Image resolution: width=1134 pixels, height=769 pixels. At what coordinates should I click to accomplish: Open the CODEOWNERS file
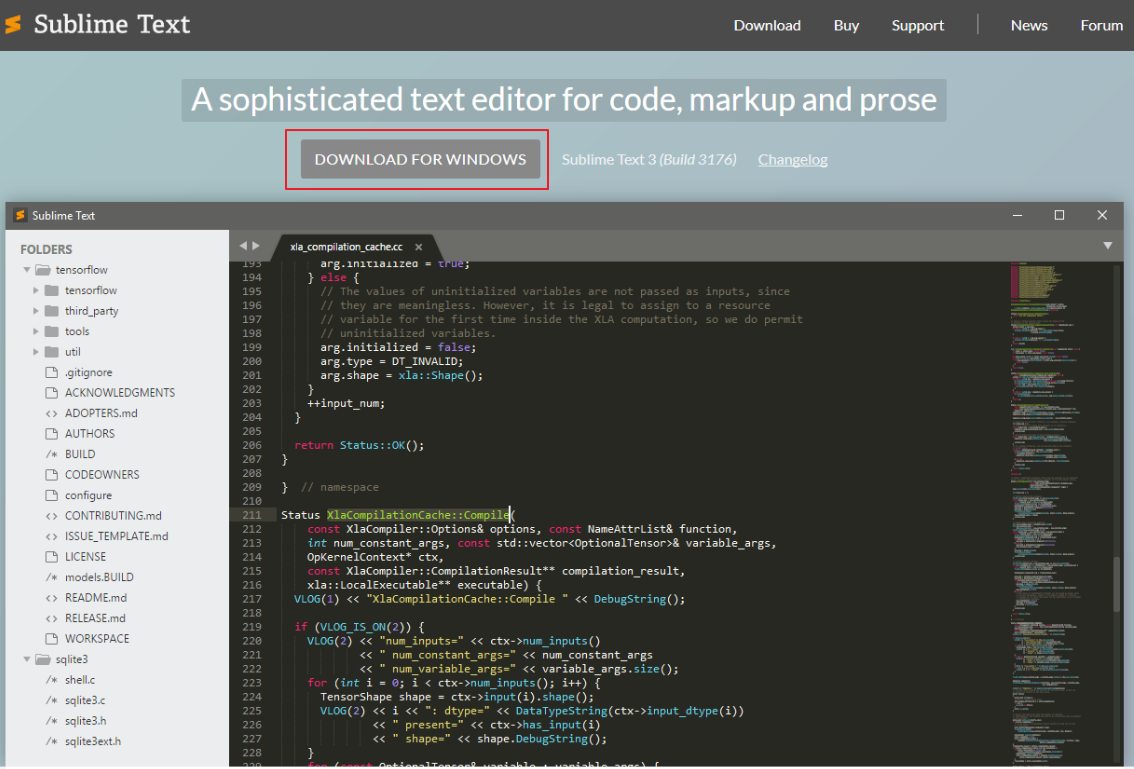tap(102, 475)
